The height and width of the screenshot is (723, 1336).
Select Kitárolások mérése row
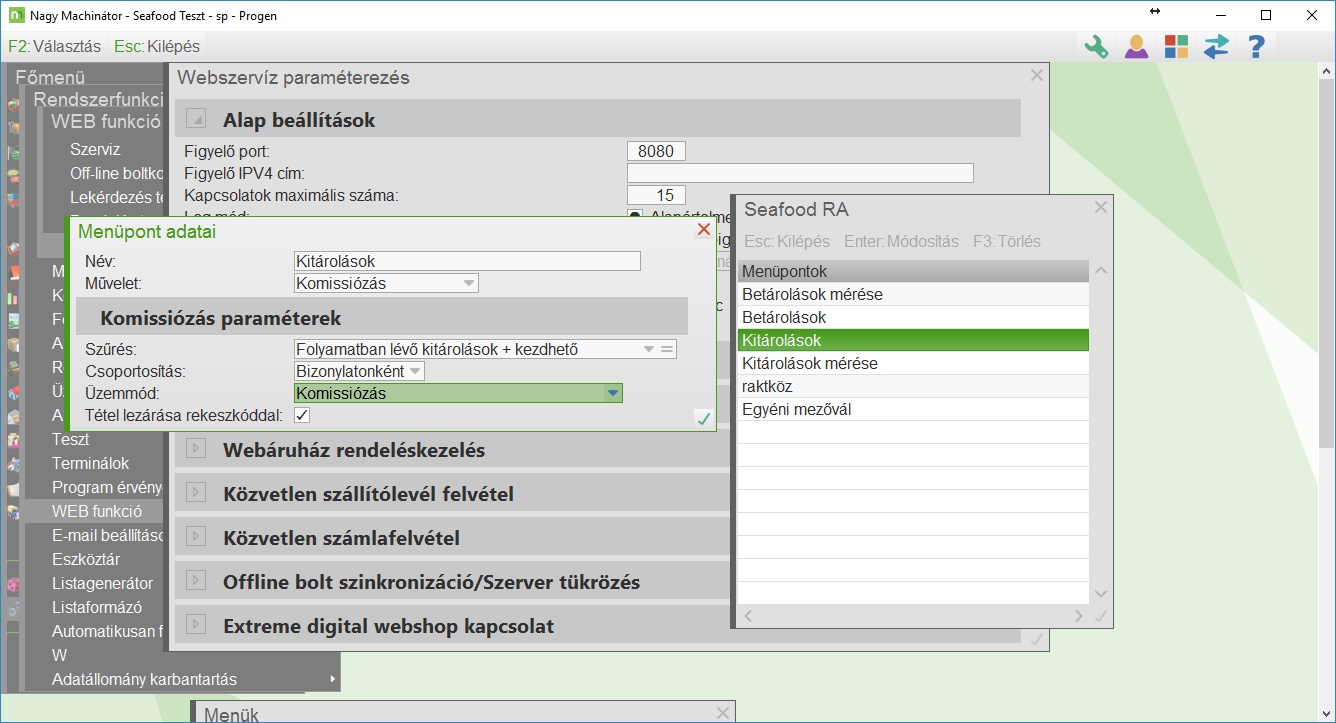(913, 364)
